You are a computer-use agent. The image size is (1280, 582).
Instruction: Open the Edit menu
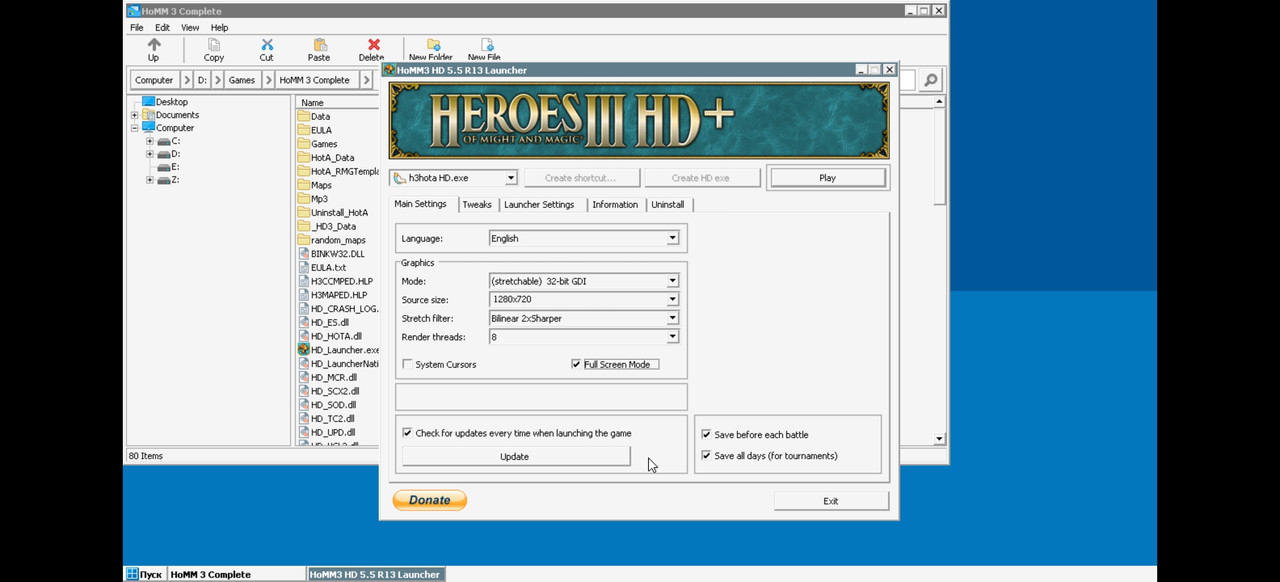pyautogui.click(x=162, y=27)
